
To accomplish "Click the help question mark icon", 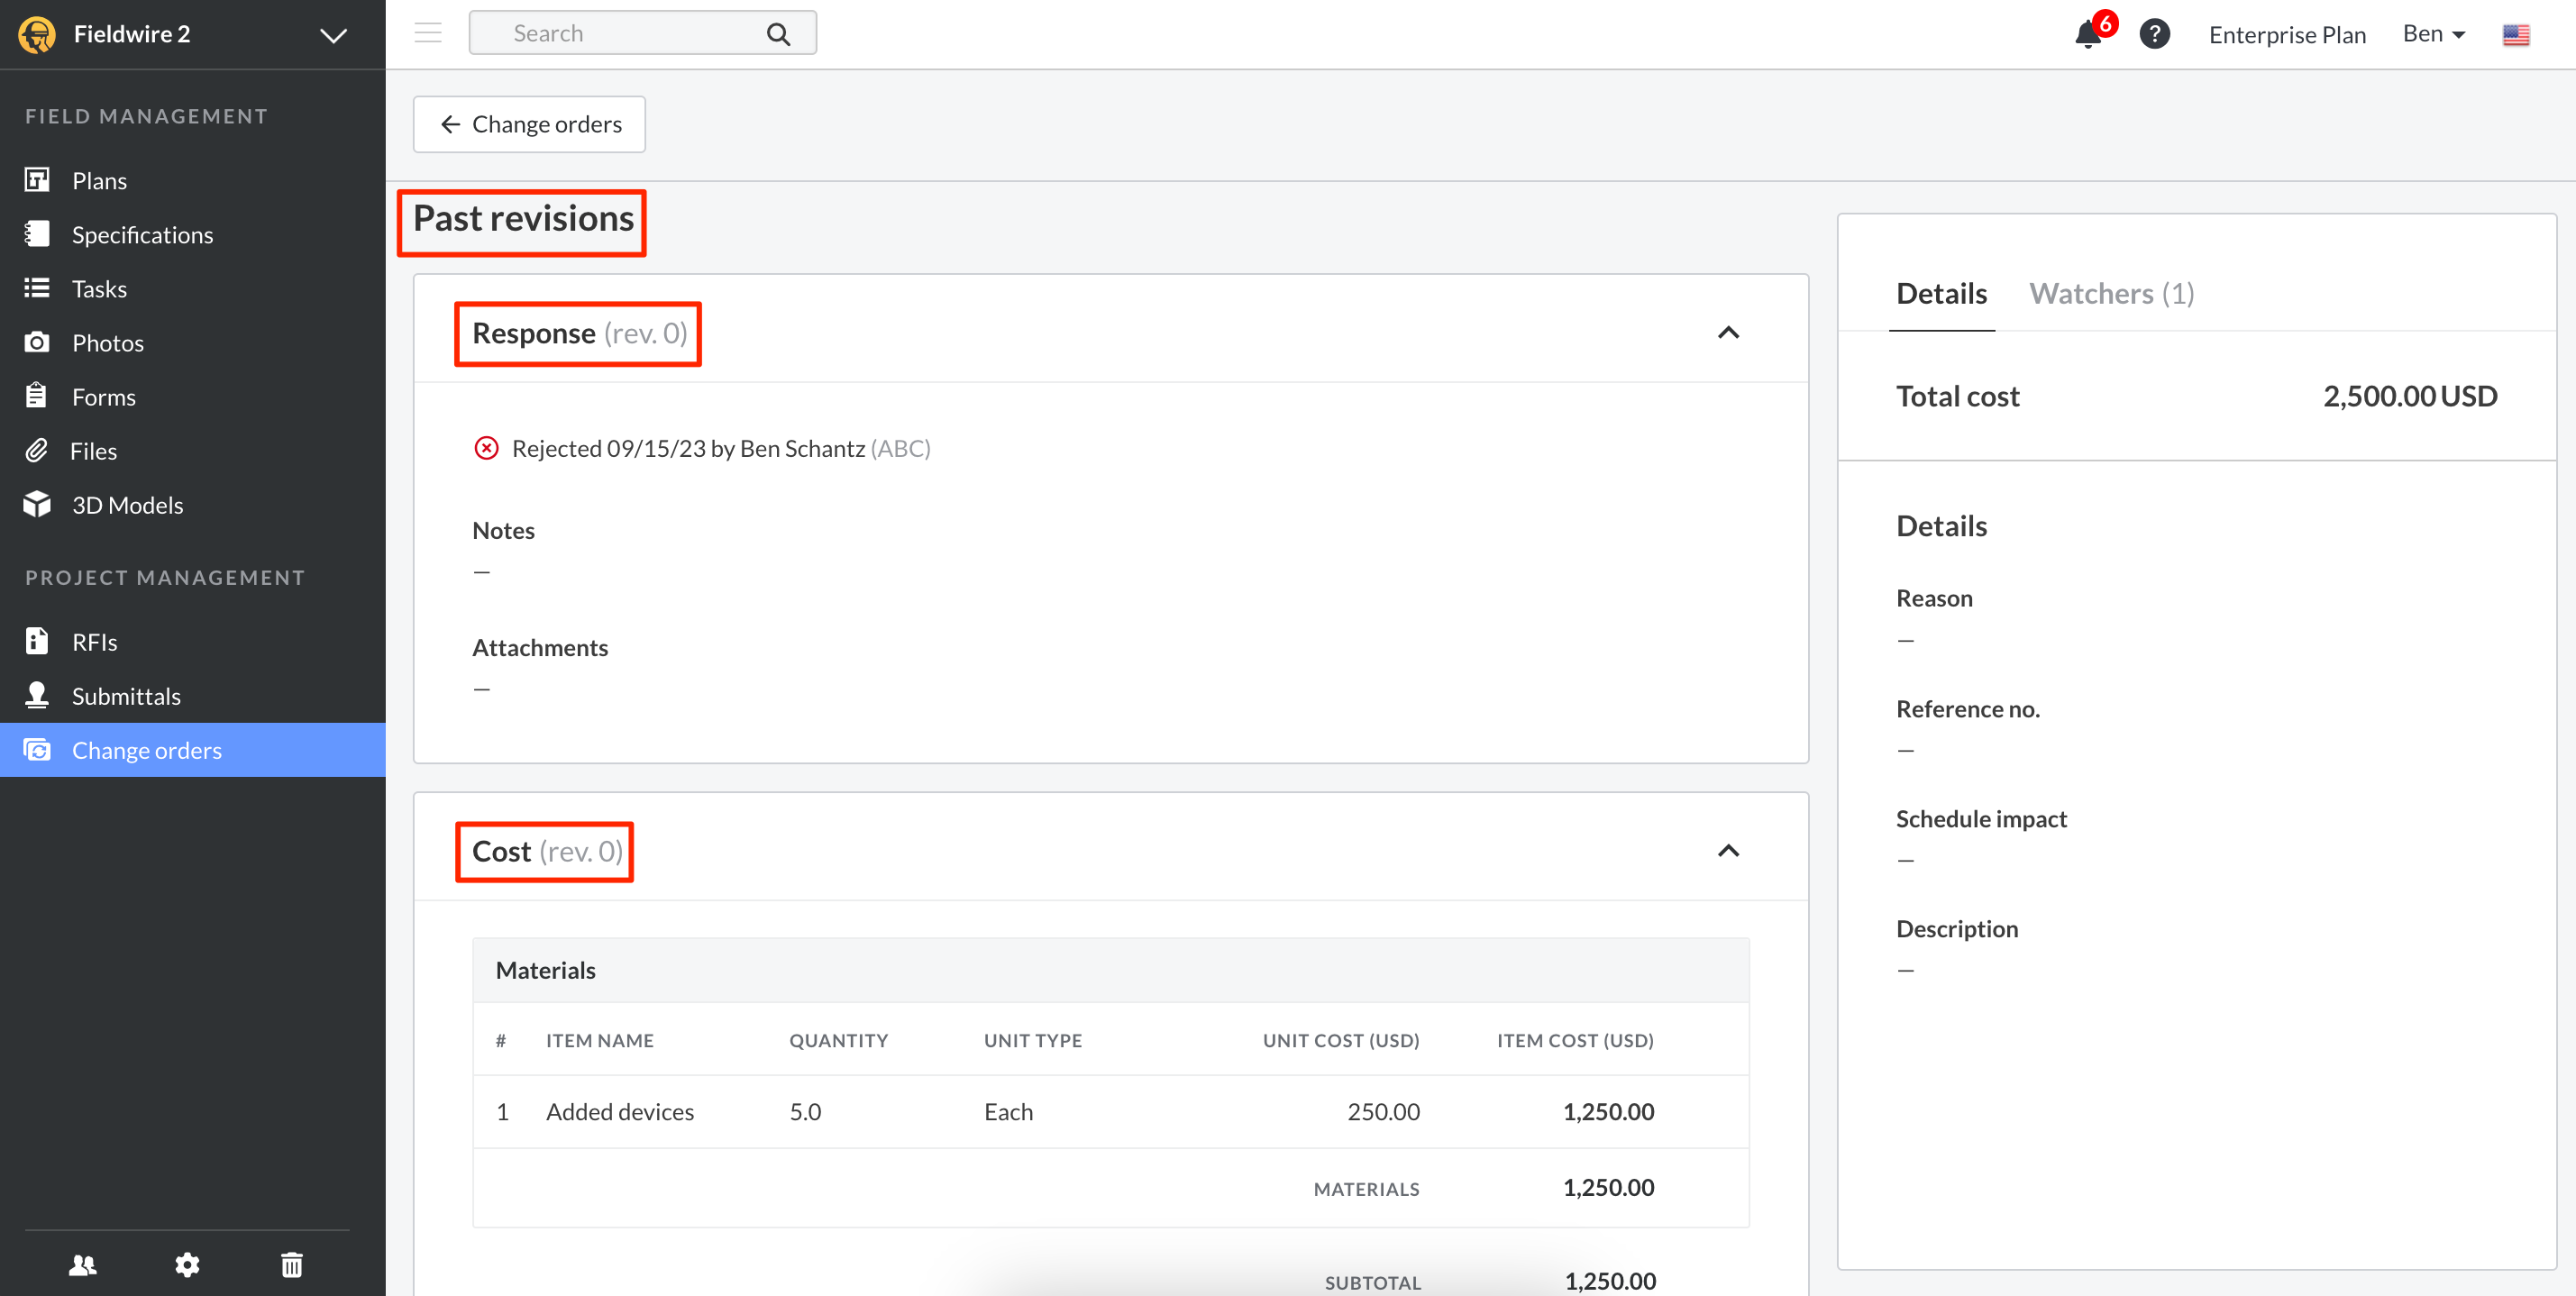I will [x=2154, y=34].
